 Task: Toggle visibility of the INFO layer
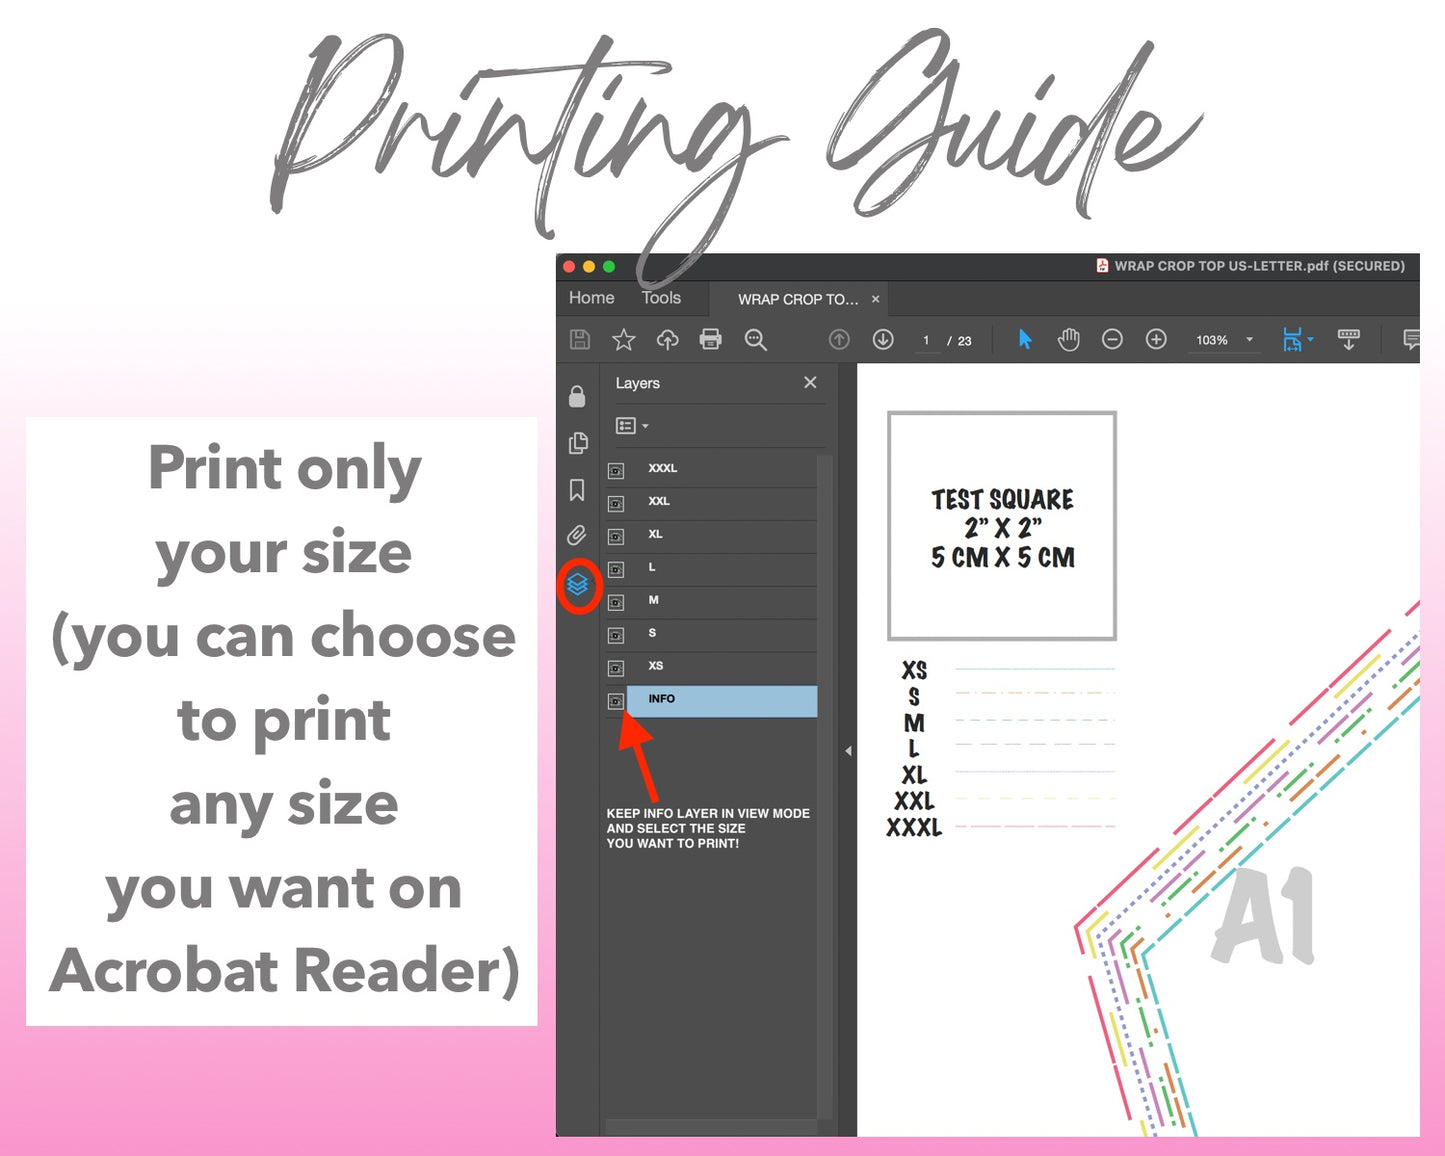click(x=616, y=701)
